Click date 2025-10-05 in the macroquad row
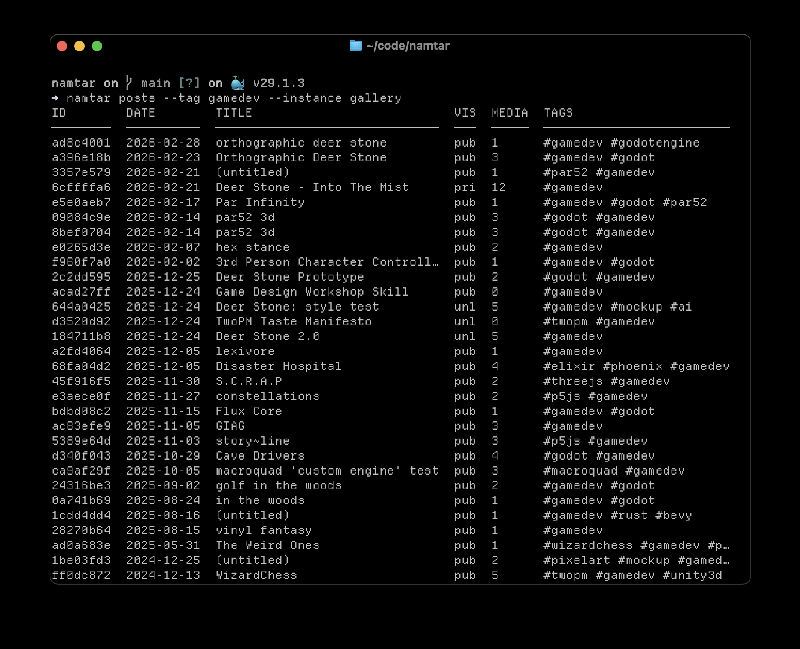Viewport: 800px width, 649px height. pos(155,471)
